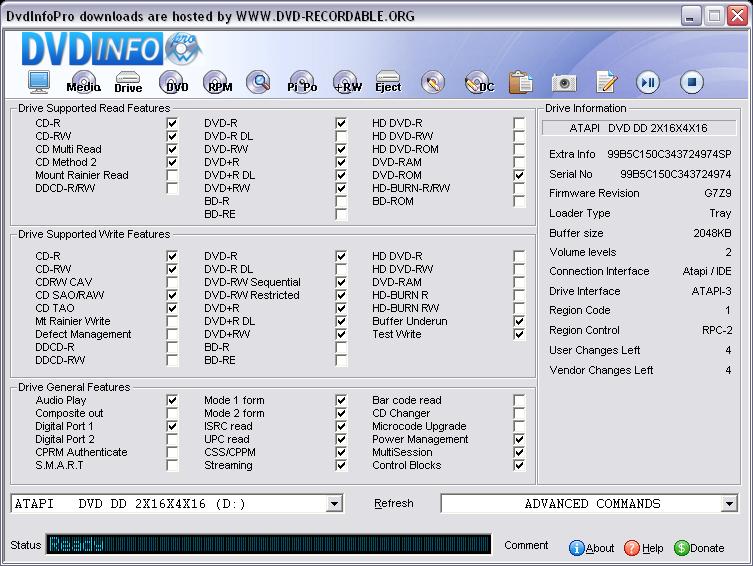Screen dimensions: 753x566
Task: Launch the Pi Po scan icon
Action: [x=302, y=82]
